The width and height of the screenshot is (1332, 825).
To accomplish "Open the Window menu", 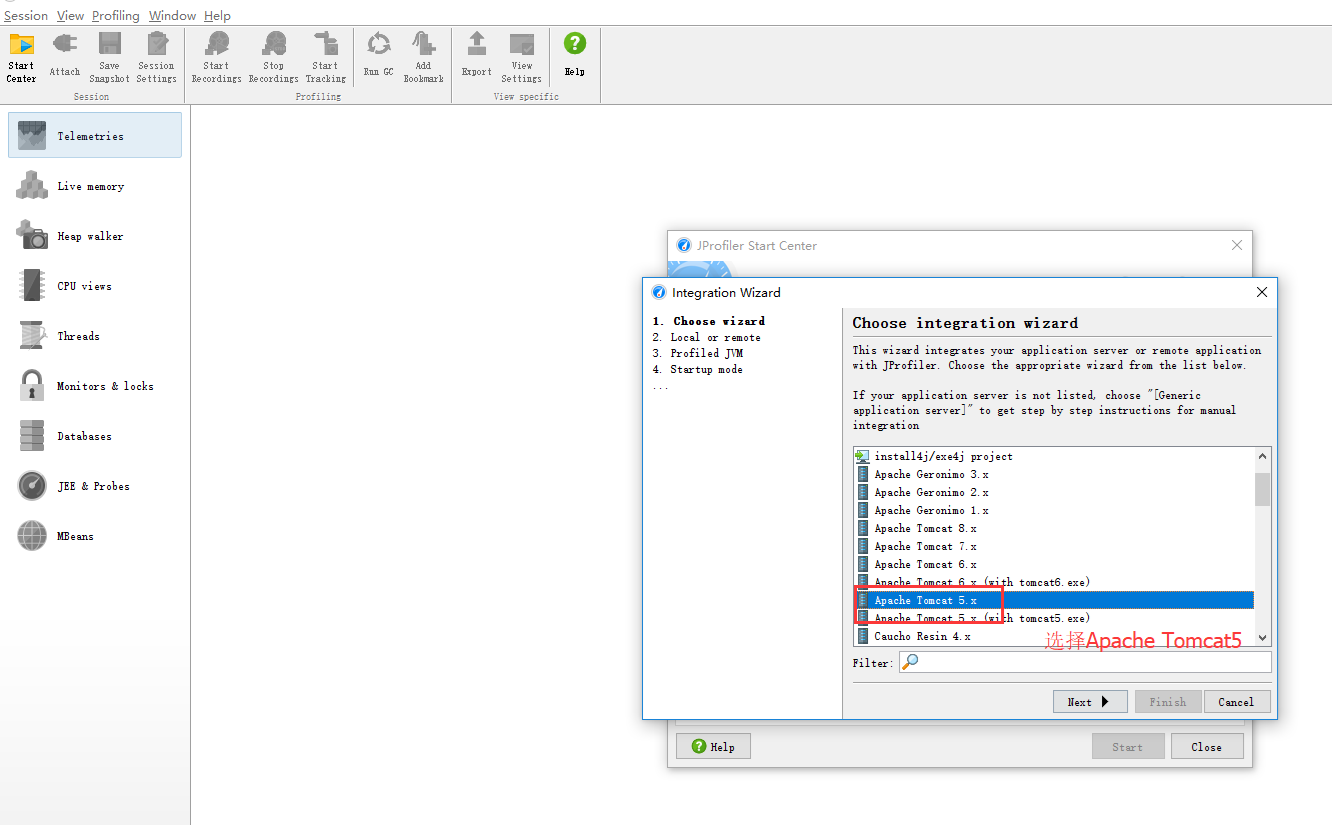I will (x=172, y=16).
